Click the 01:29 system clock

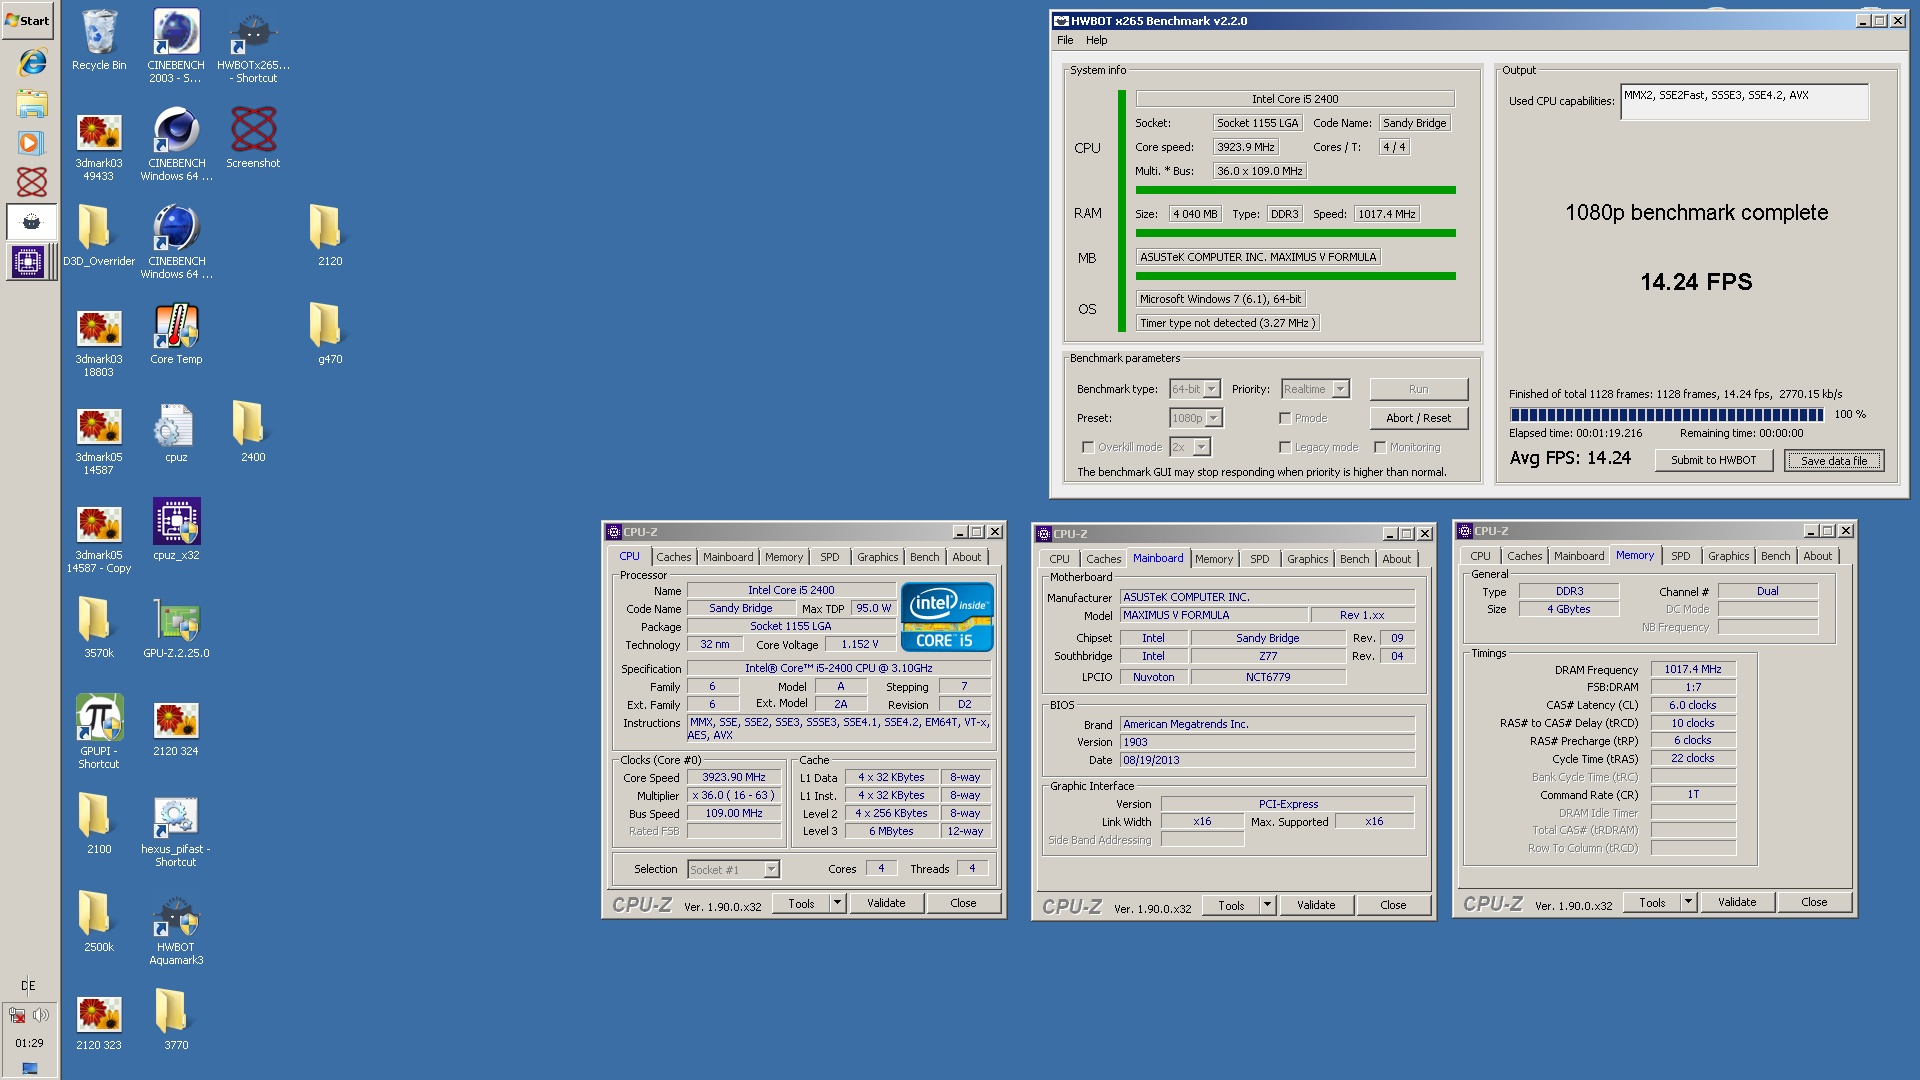click(x=29, y=1043)
